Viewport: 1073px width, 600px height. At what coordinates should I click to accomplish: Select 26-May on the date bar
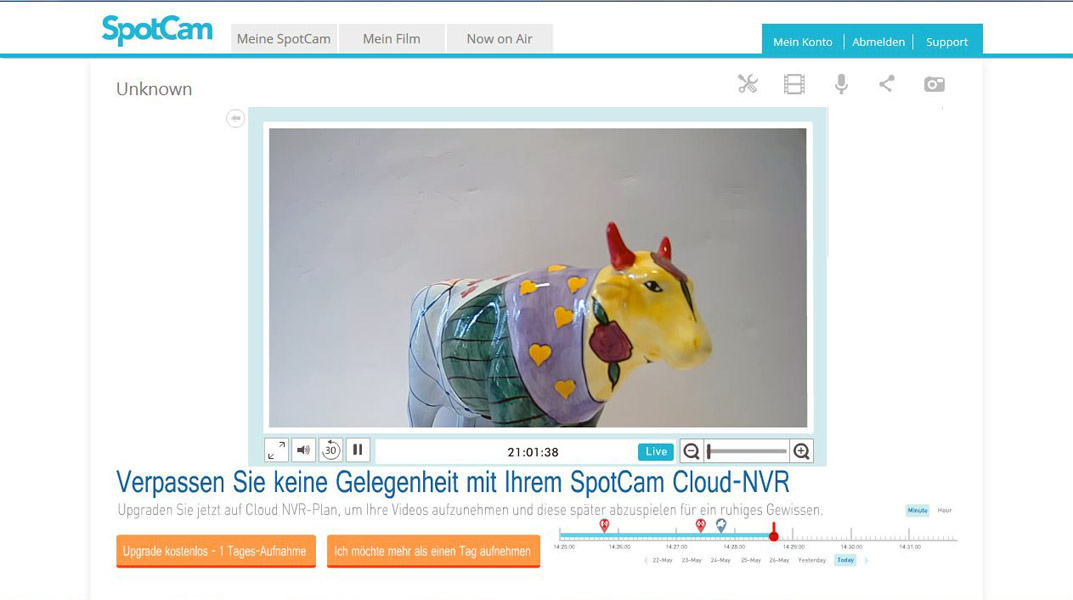click(x=779, y=560)
